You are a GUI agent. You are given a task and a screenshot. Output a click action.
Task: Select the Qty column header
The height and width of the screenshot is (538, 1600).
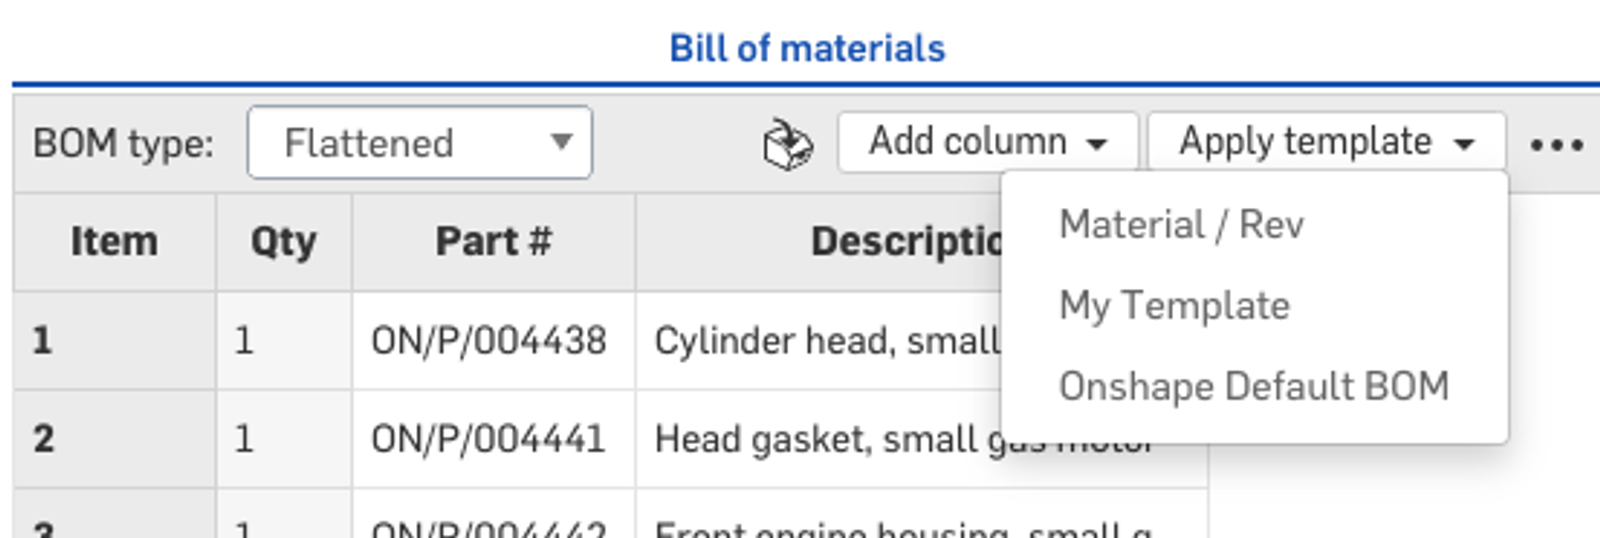(283, 242)
